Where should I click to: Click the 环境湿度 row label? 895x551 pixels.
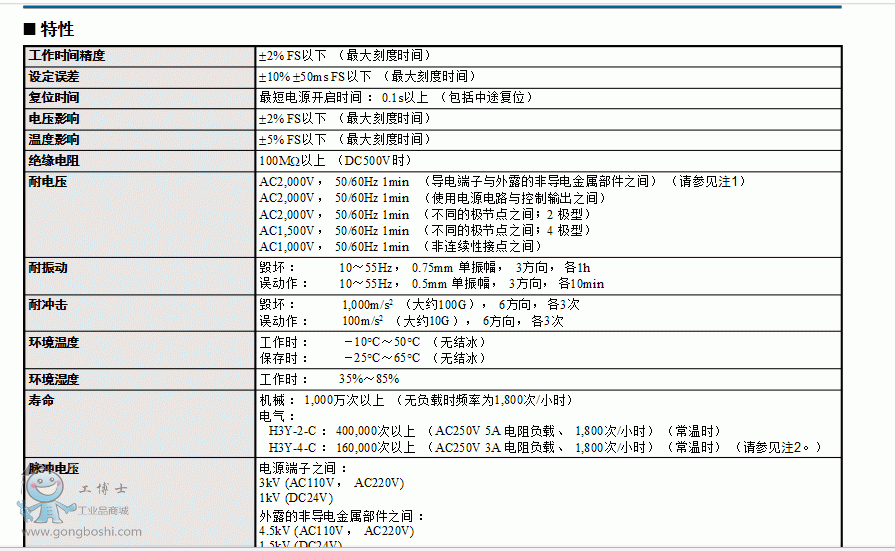click(x=54, y=380)
